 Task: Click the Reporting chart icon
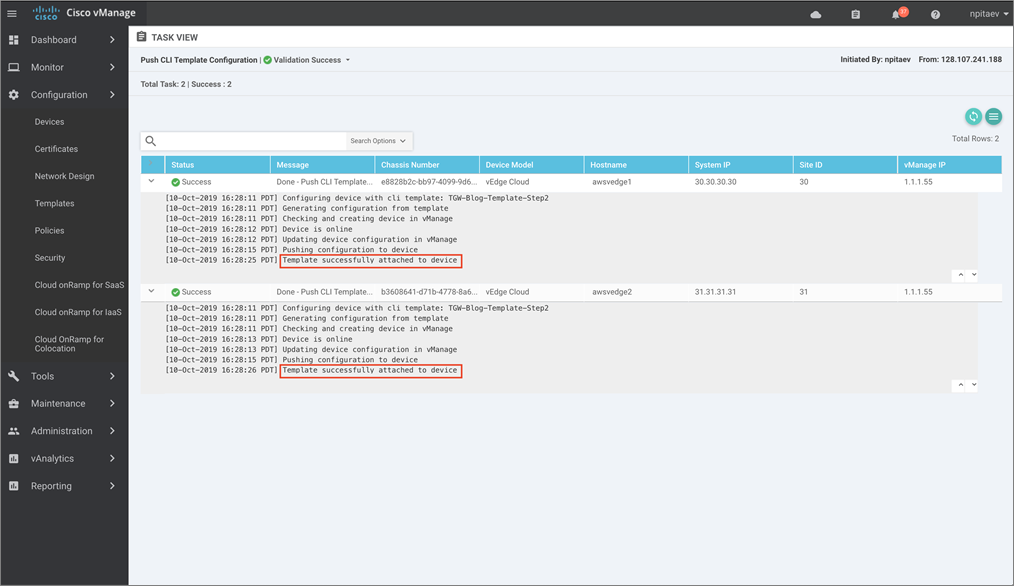click(14, 486)
